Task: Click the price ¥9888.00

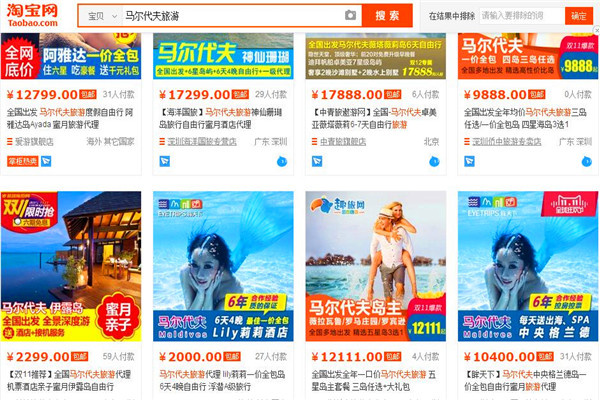Action: (496, 95)
